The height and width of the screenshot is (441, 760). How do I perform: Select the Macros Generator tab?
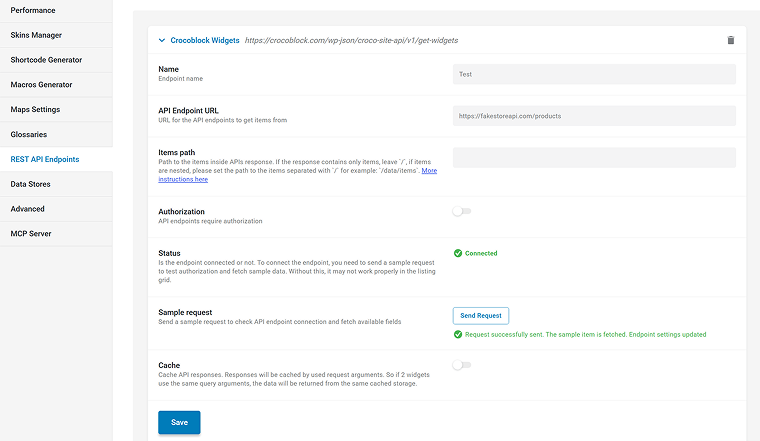(56, 84)
